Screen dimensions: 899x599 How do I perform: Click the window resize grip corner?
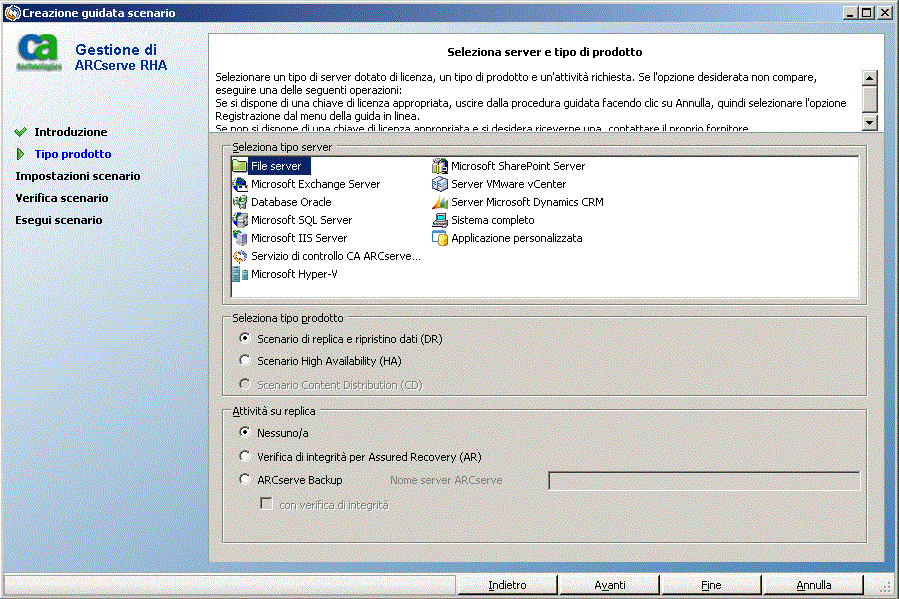(x=887, y=586)
